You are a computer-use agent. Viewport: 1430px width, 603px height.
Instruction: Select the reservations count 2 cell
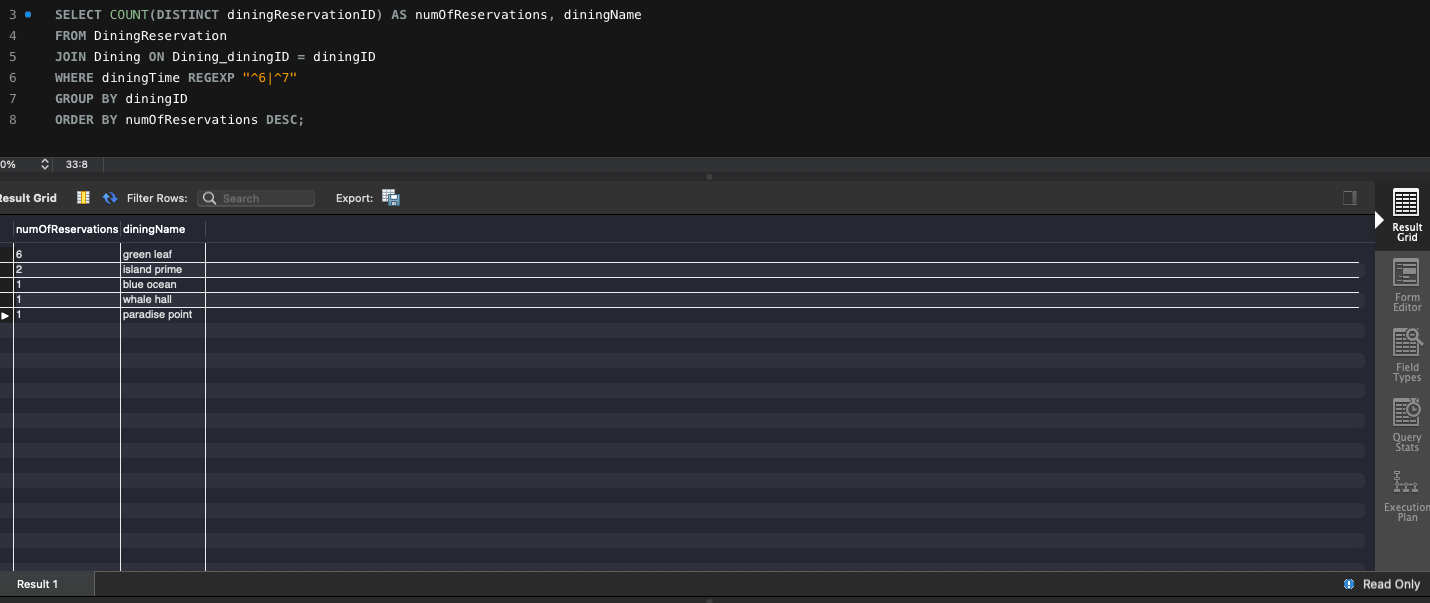[67, 269]
